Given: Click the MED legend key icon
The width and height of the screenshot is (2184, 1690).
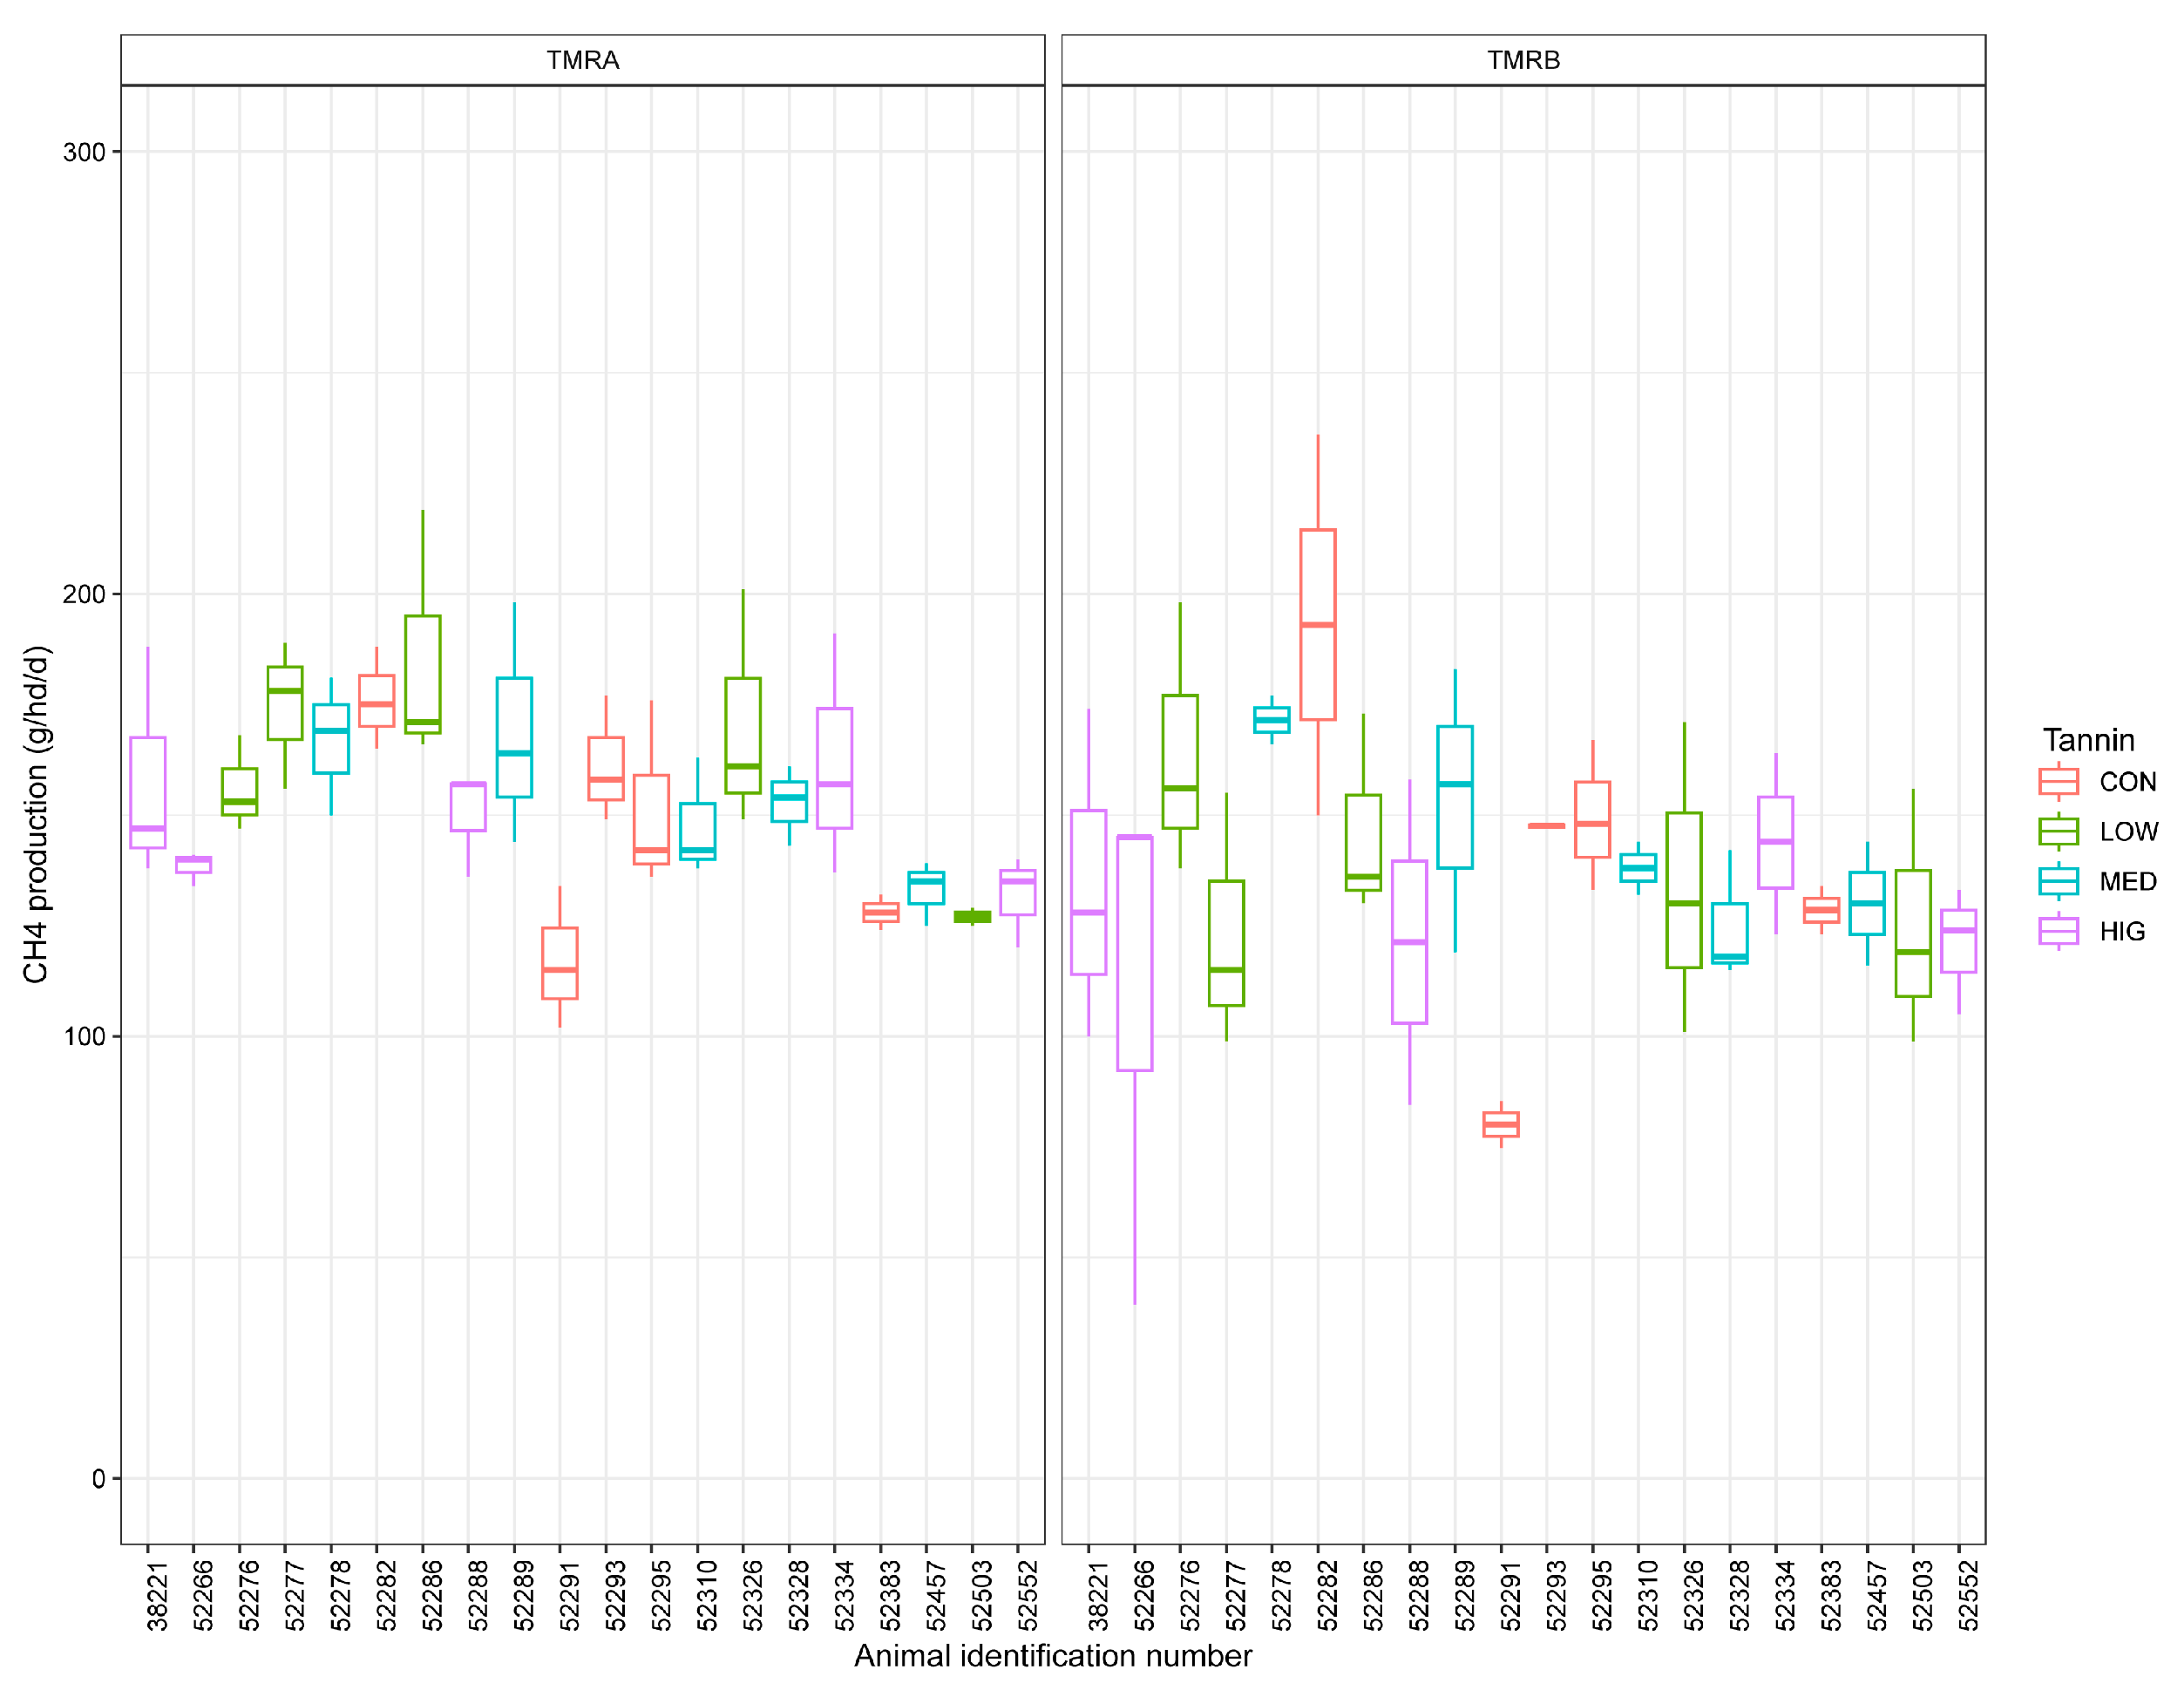Looking at the screenshot, I should tap(2058, 881).
